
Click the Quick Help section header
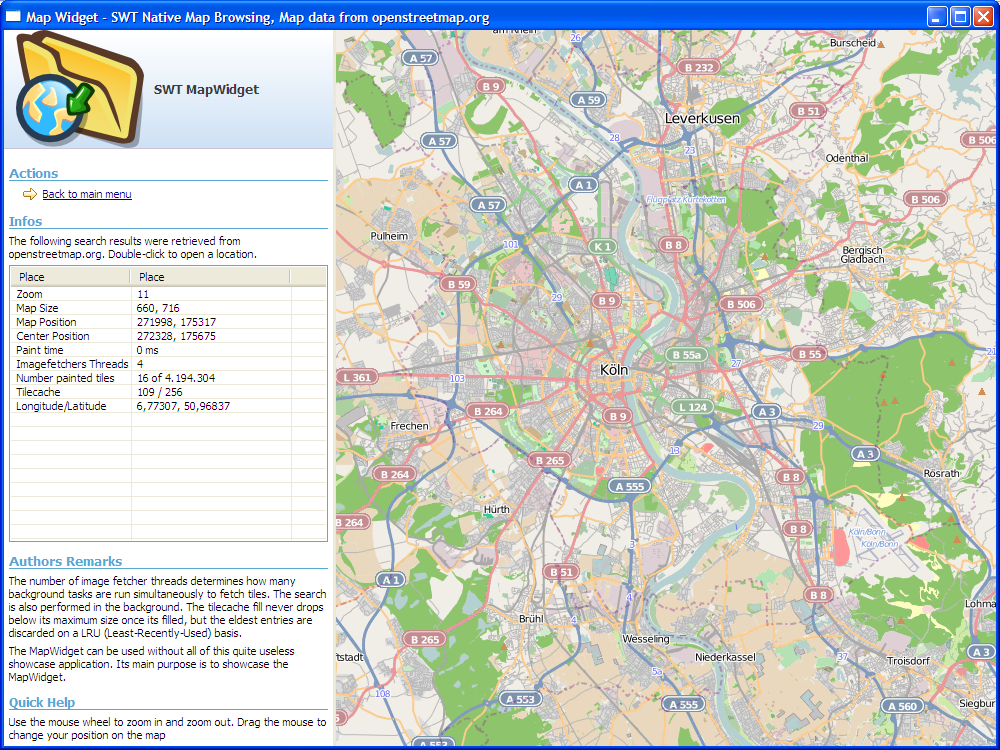point(42,702)
